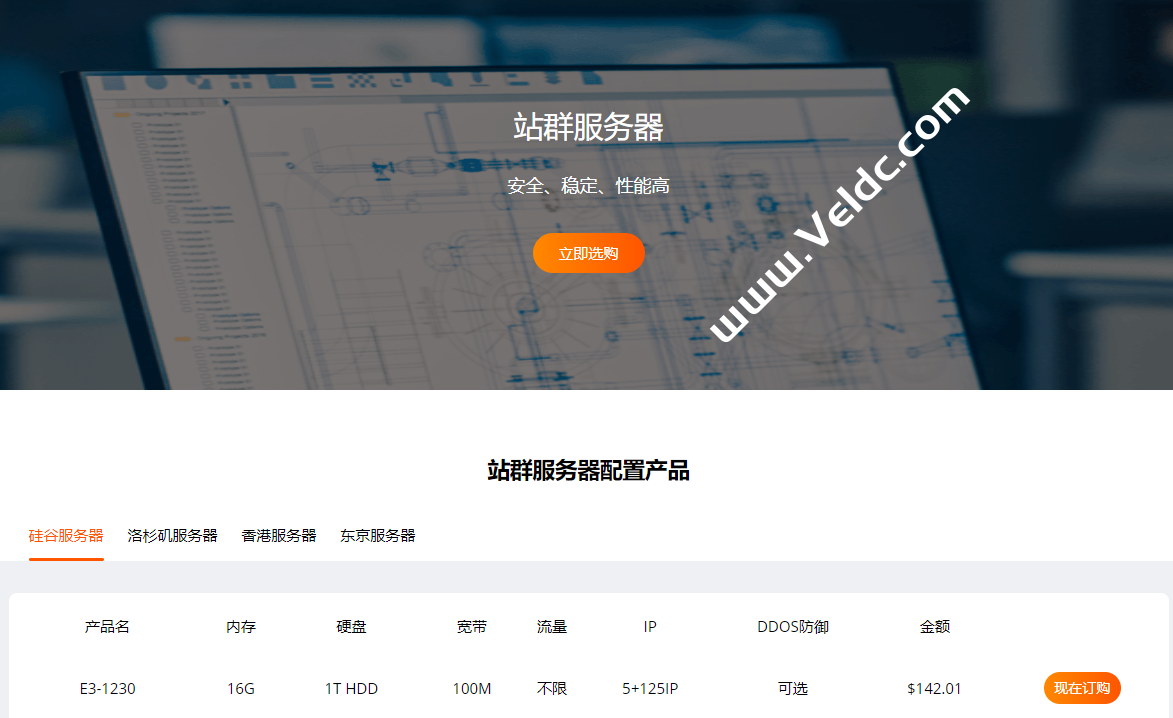The height and width of the screenshot is (718, 1173).
Task: Click the 5+125IP cell value
Action: tap(649, 688)
